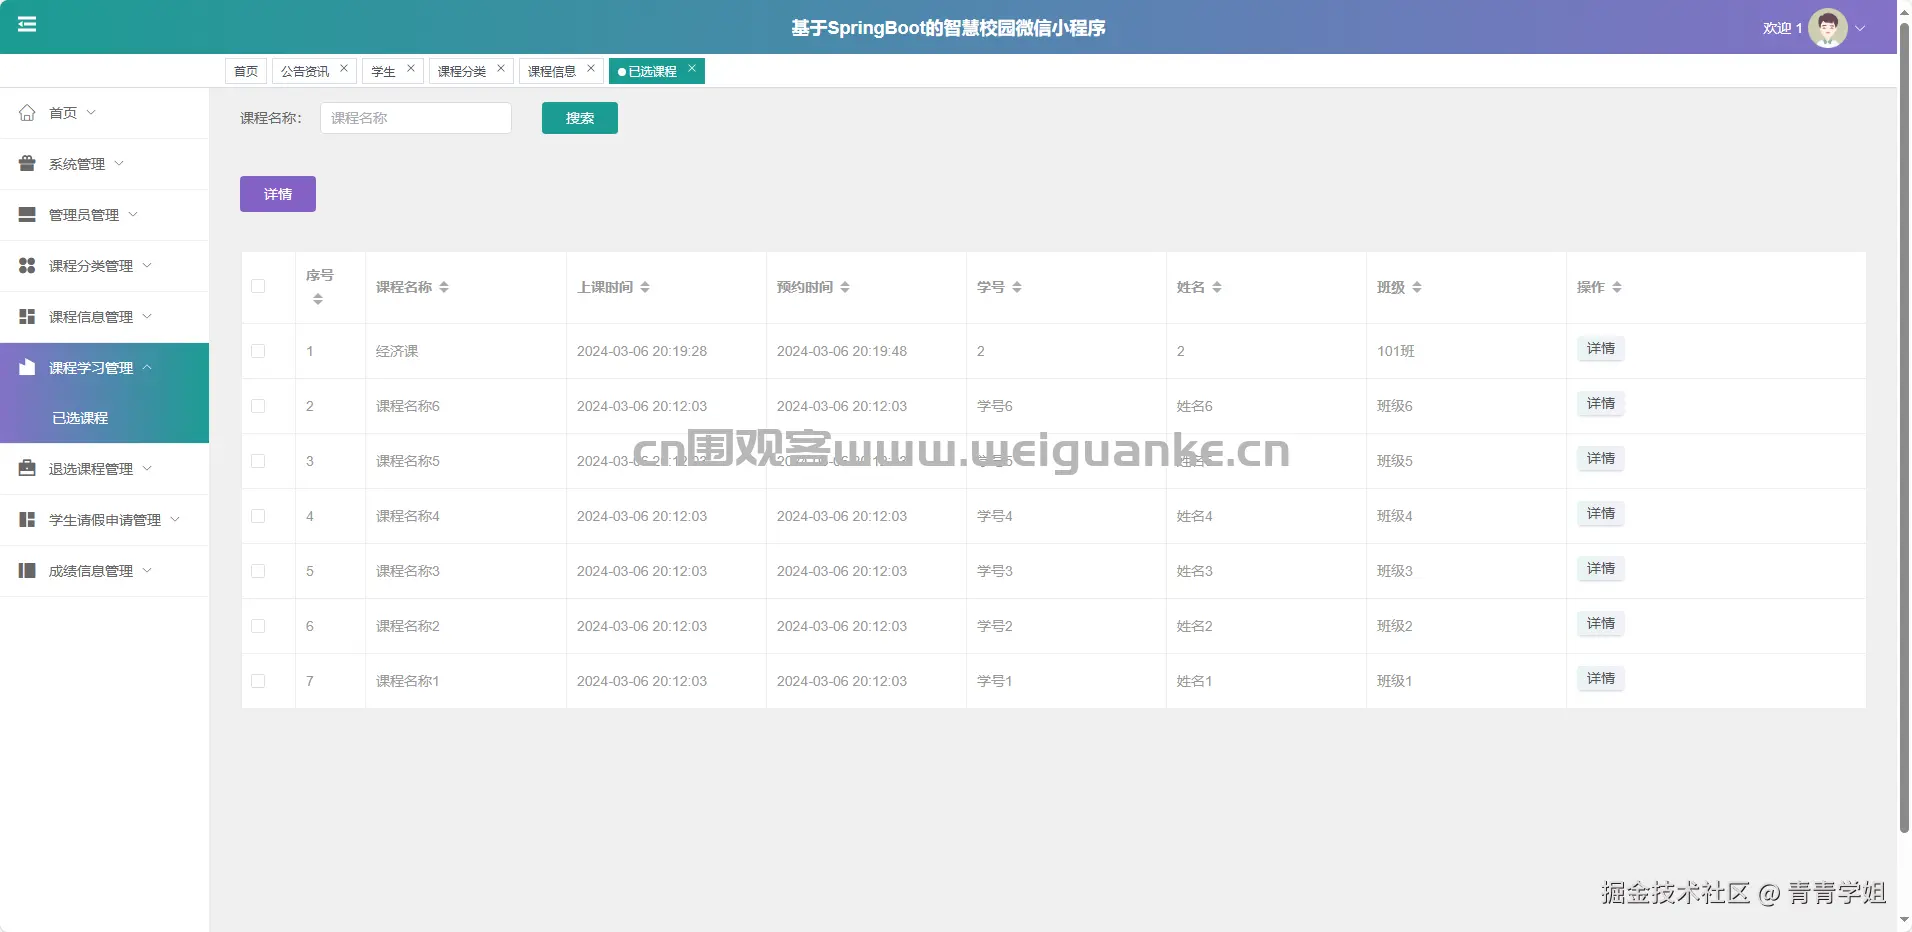1912x932 pixels.
Task: Open the user dropdown arrow beside avatar
Action: [1860, 28]
